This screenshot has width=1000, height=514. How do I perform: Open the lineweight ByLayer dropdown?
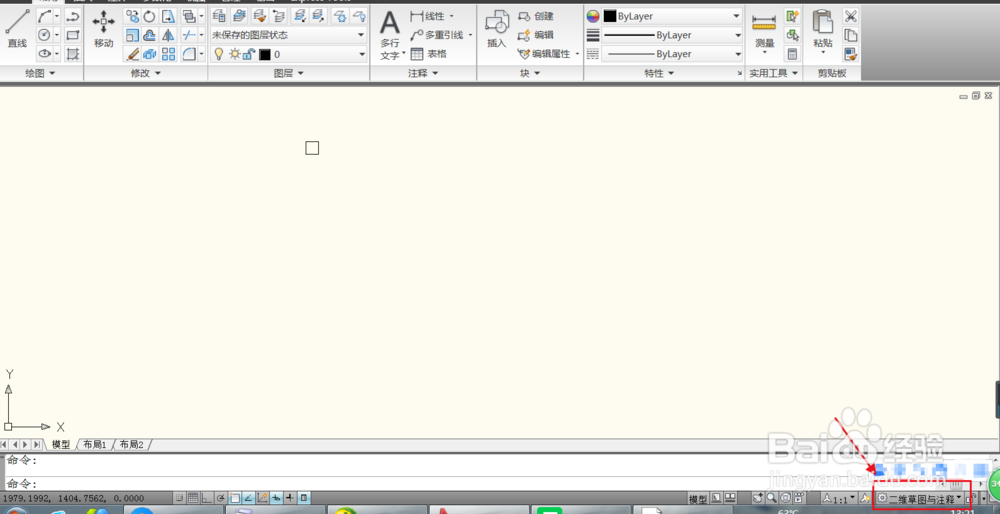coord(673,35)
